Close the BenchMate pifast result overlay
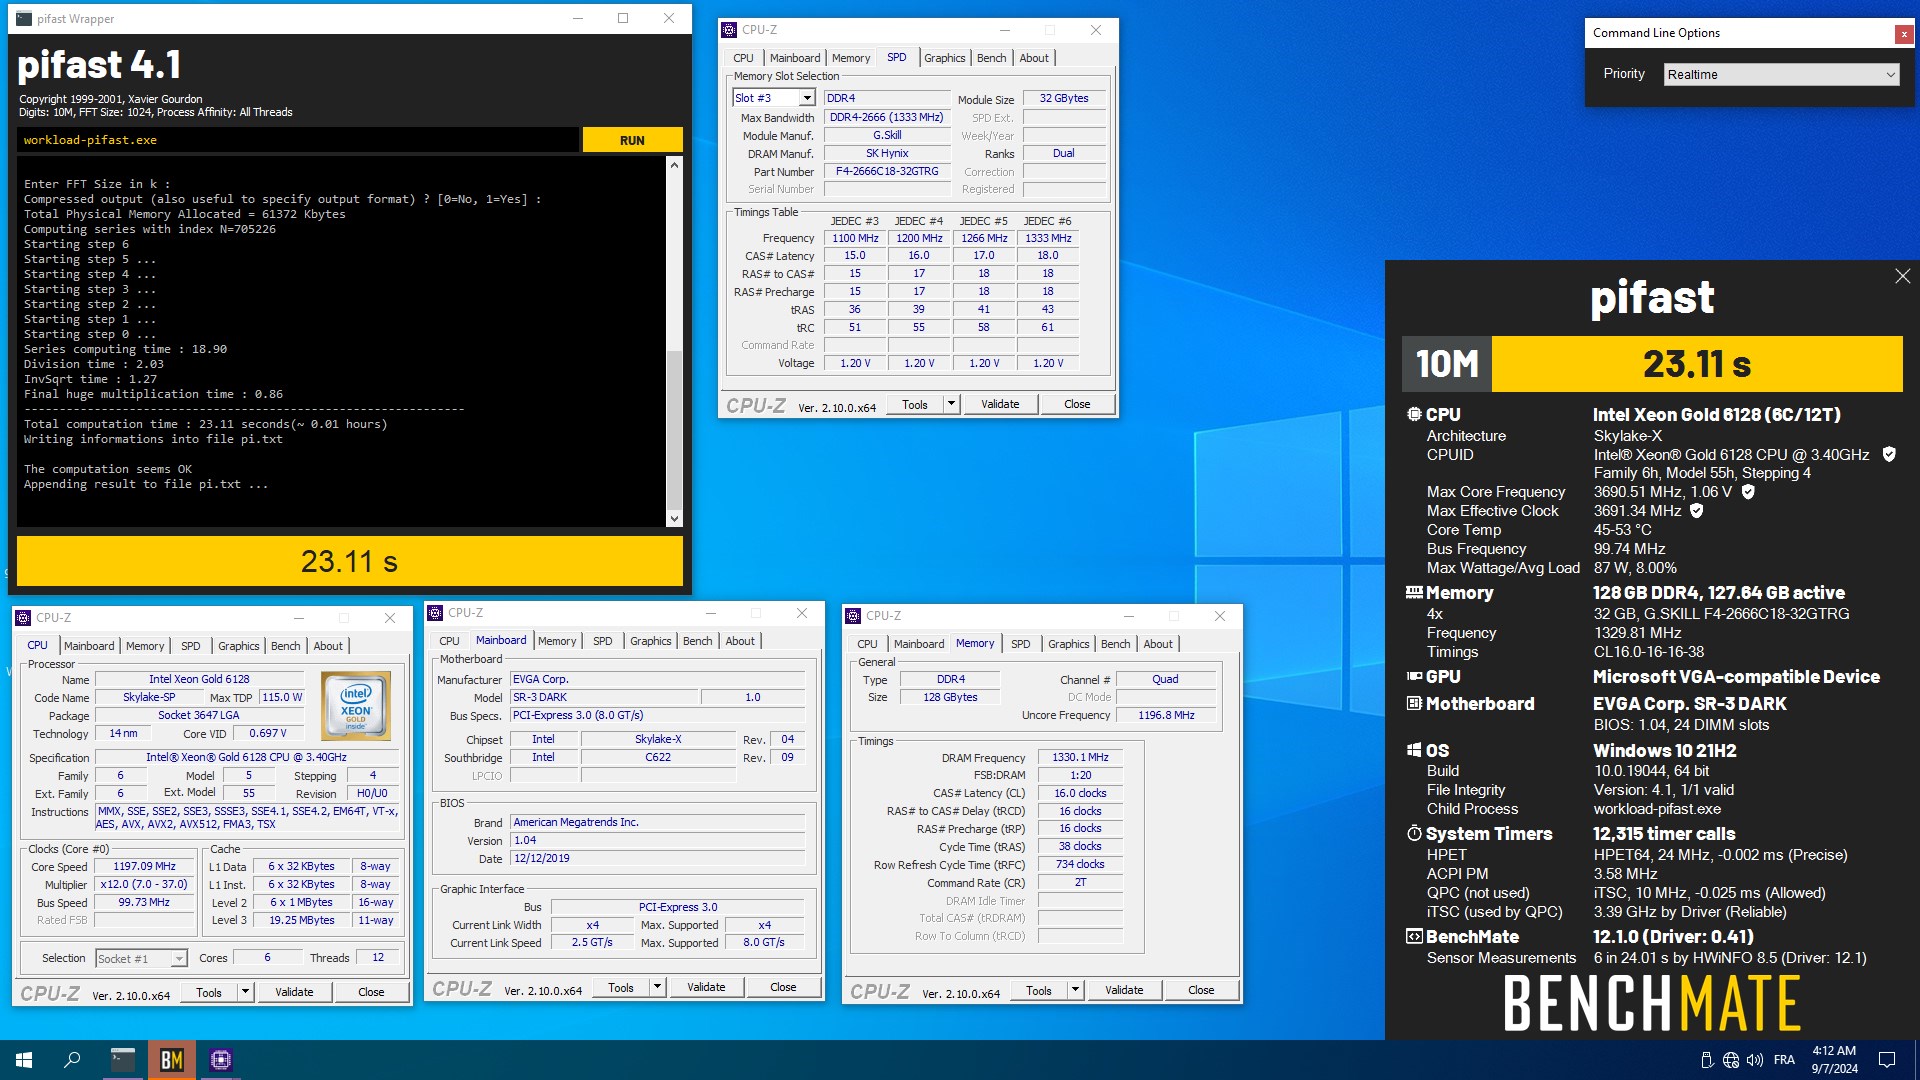The width and height of the screenshot is (1920, 1080). click(x=1902, y=276)
